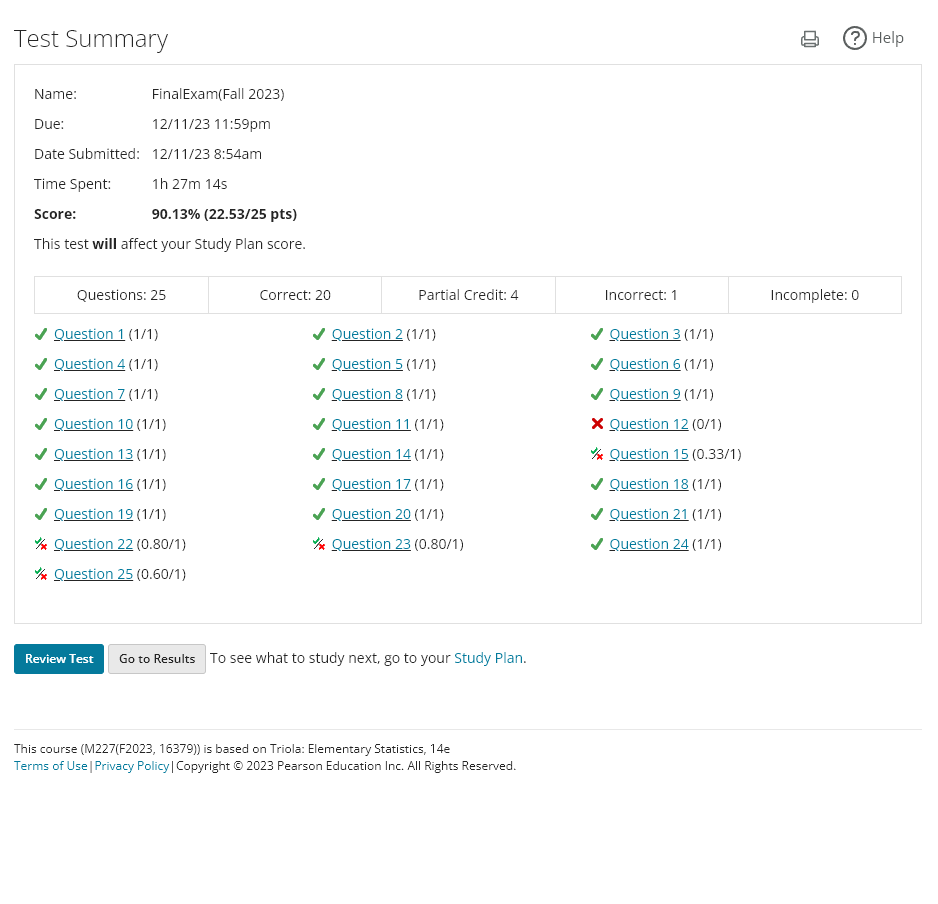938x904 pixels.
Task: Click the red X icon beside Question 12
Action: tap(597, 424)
